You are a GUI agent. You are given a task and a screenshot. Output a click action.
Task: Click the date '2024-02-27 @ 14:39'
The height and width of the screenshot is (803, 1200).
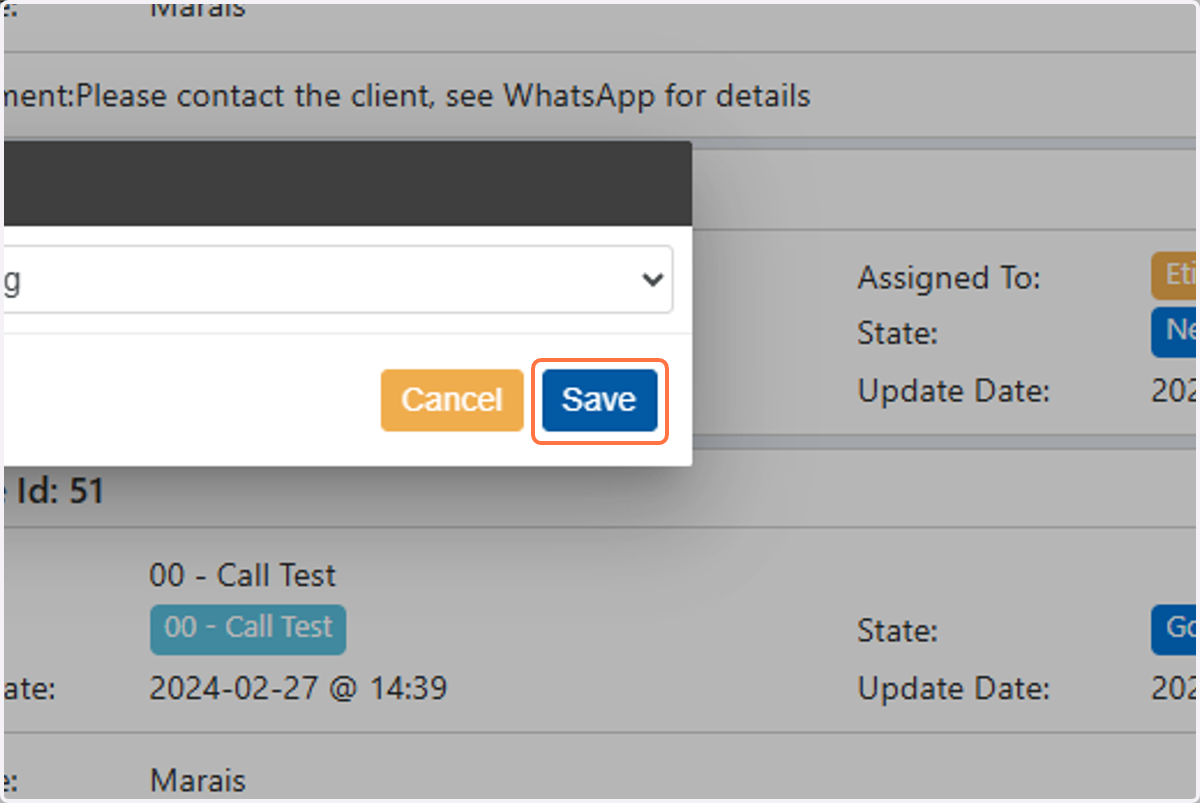(x=298, y=688)
